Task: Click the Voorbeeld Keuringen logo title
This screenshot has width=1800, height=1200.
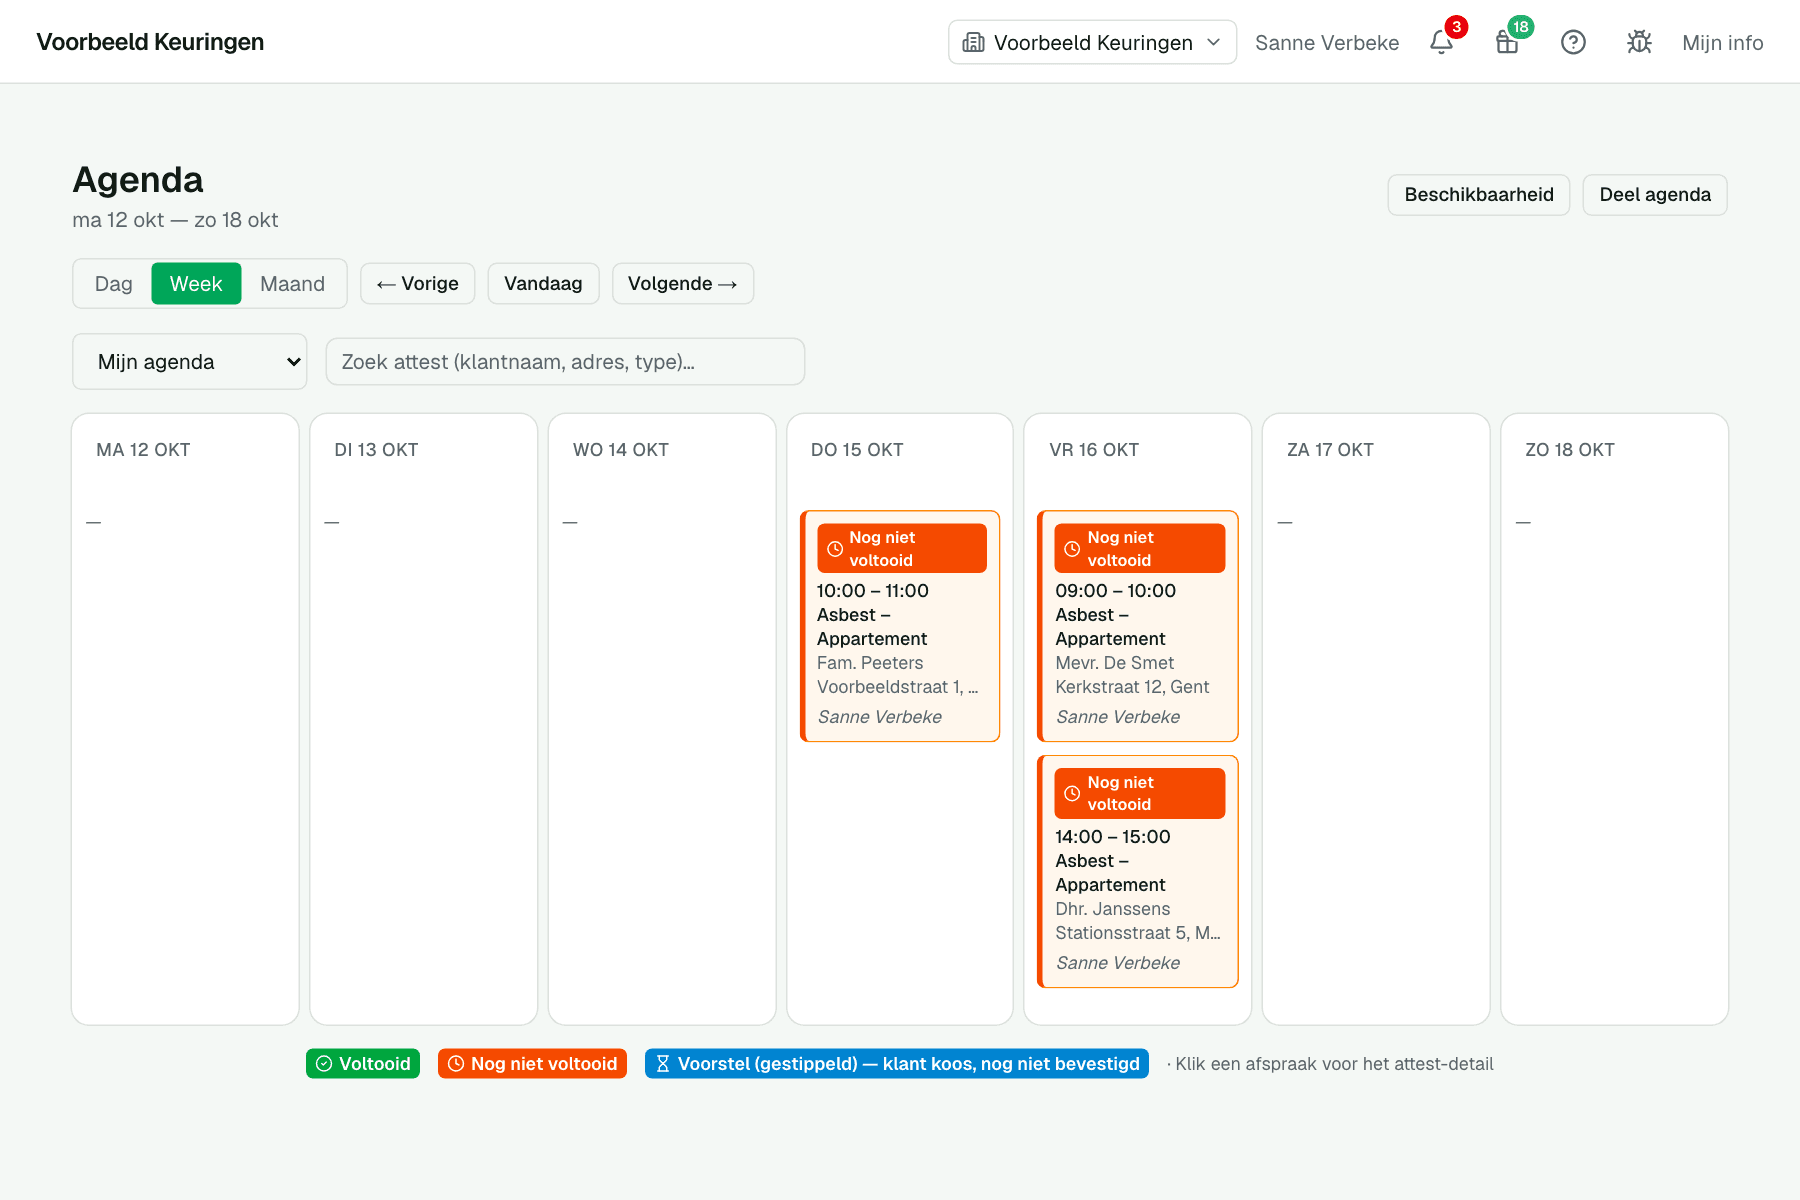Action: 150,42
